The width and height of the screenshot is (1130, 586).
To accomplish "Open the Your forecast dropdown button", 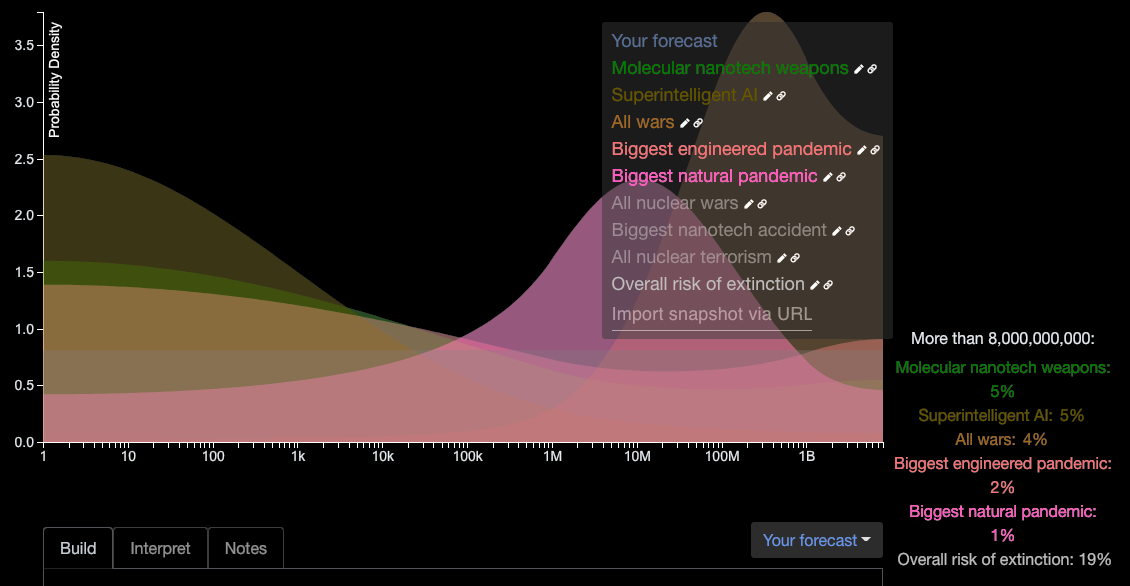I will [x=816, y=540].
